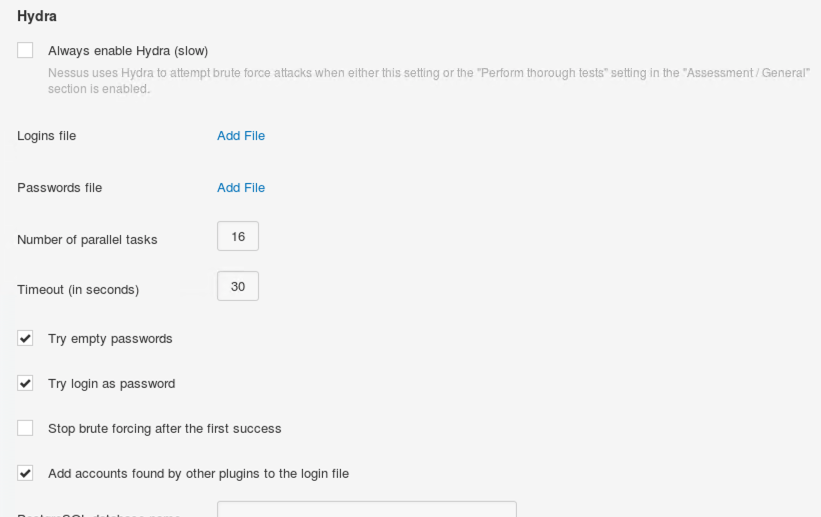Enable the Always enable Hydra checkbox
The width and height of the screenshot is (821, 517).
click(25, 50)
